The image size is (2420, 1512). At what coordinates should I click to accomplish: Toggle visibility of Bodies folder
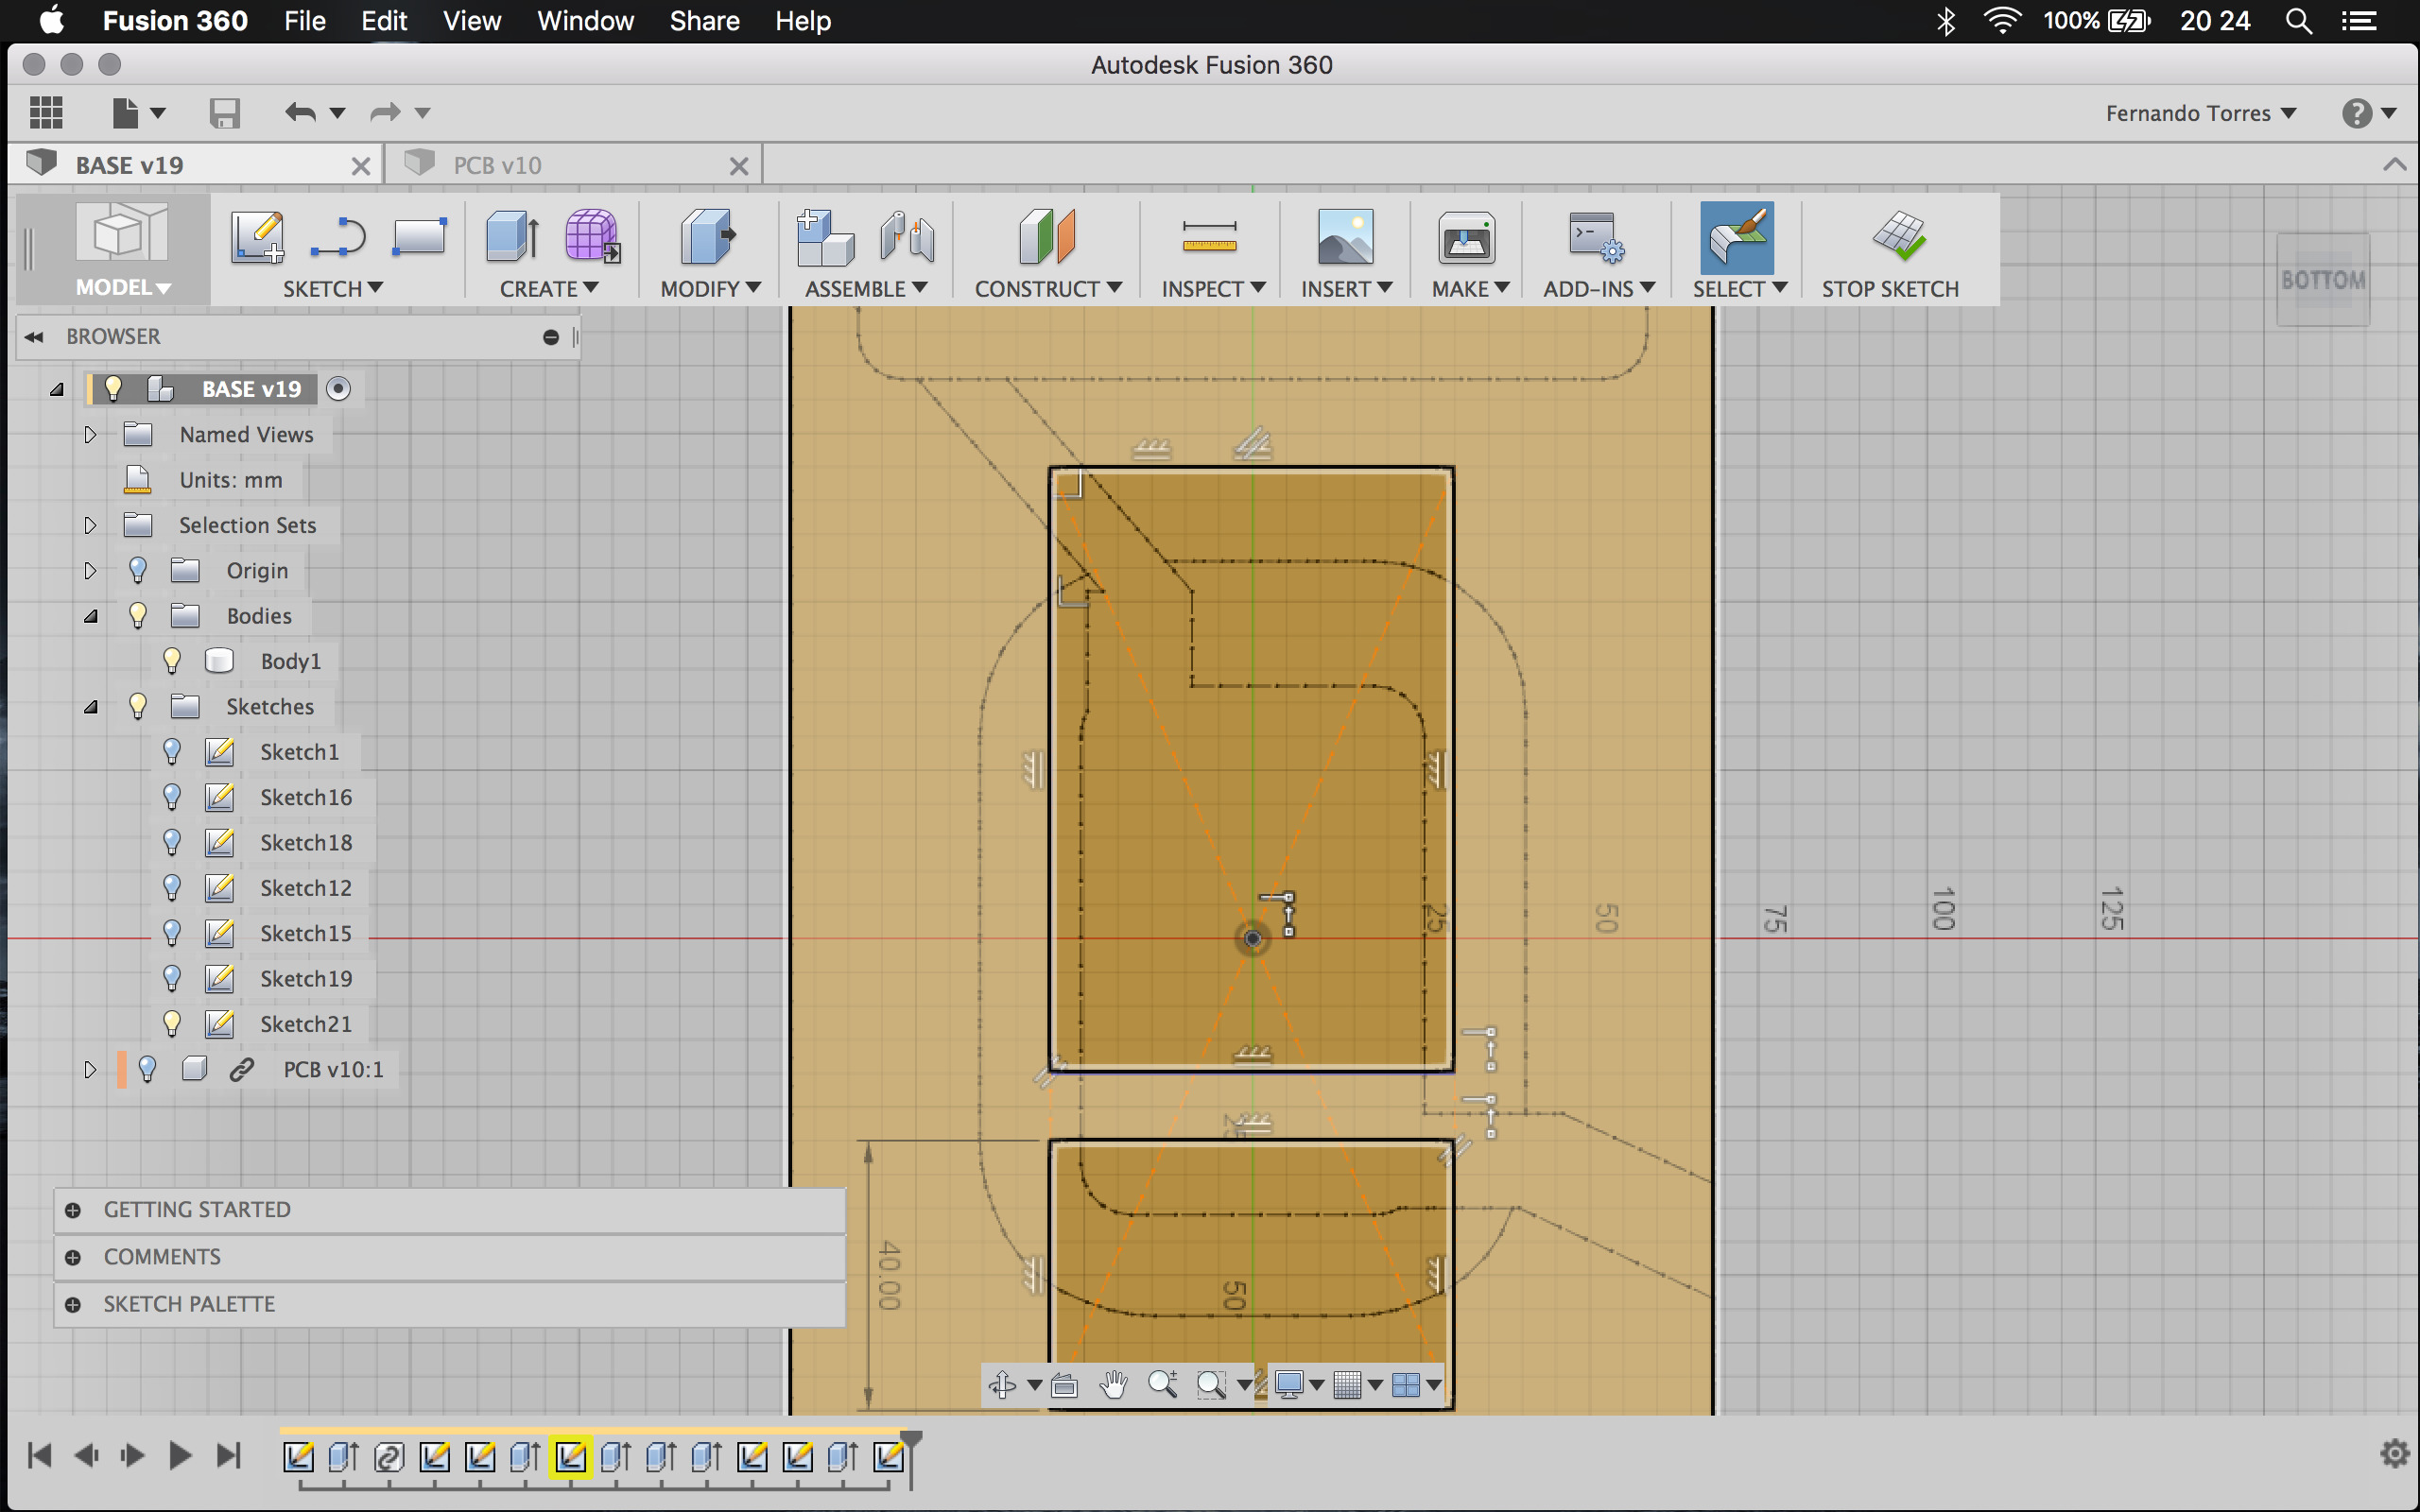tap(138, 616)
